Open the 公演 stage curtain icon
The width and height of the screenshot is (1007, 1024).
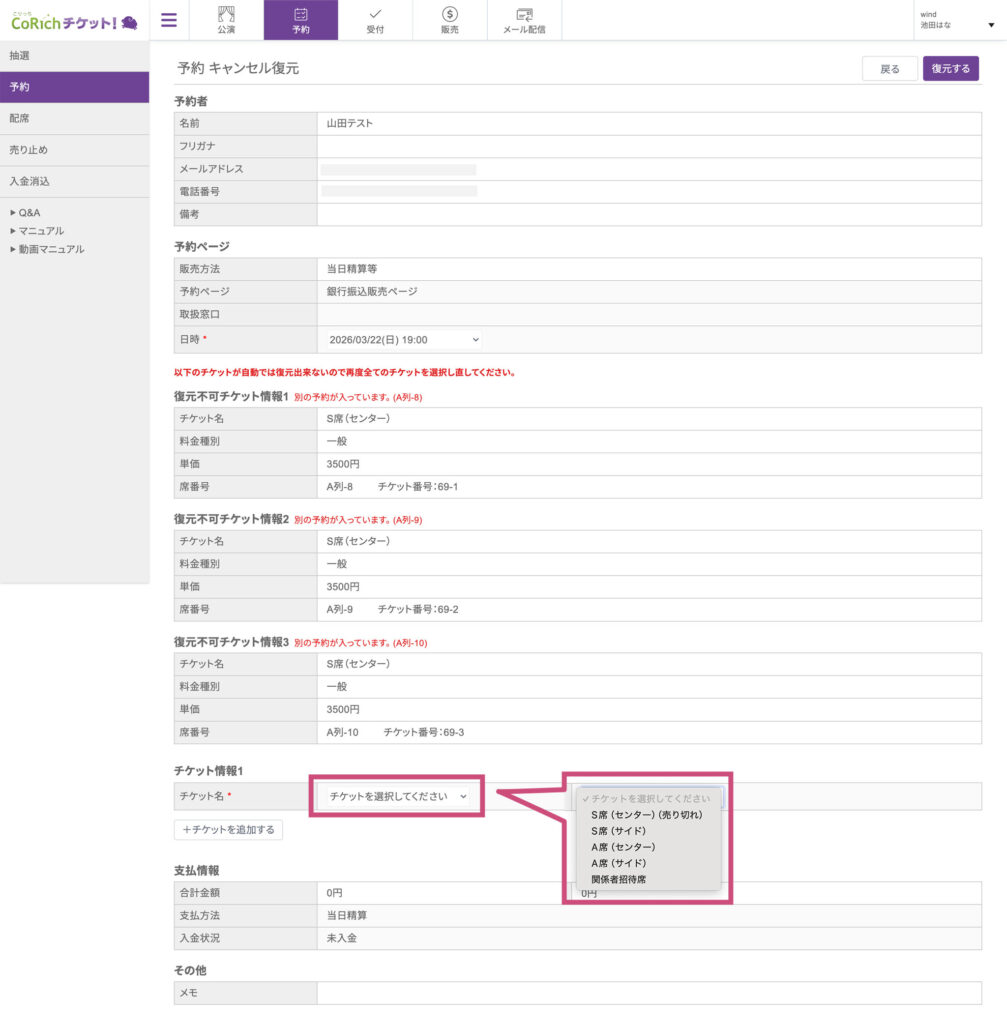[x=226, y=14]
